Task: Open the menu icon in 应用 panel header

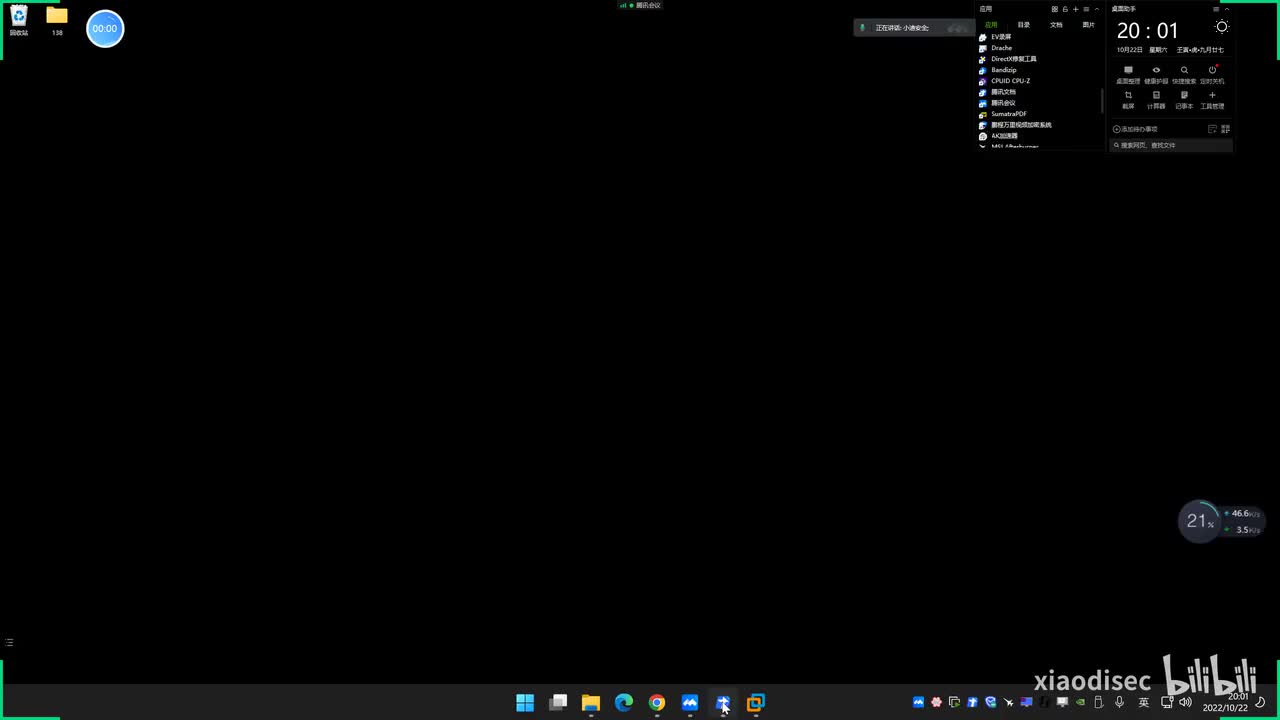Action: click(x=1086, y=9)
